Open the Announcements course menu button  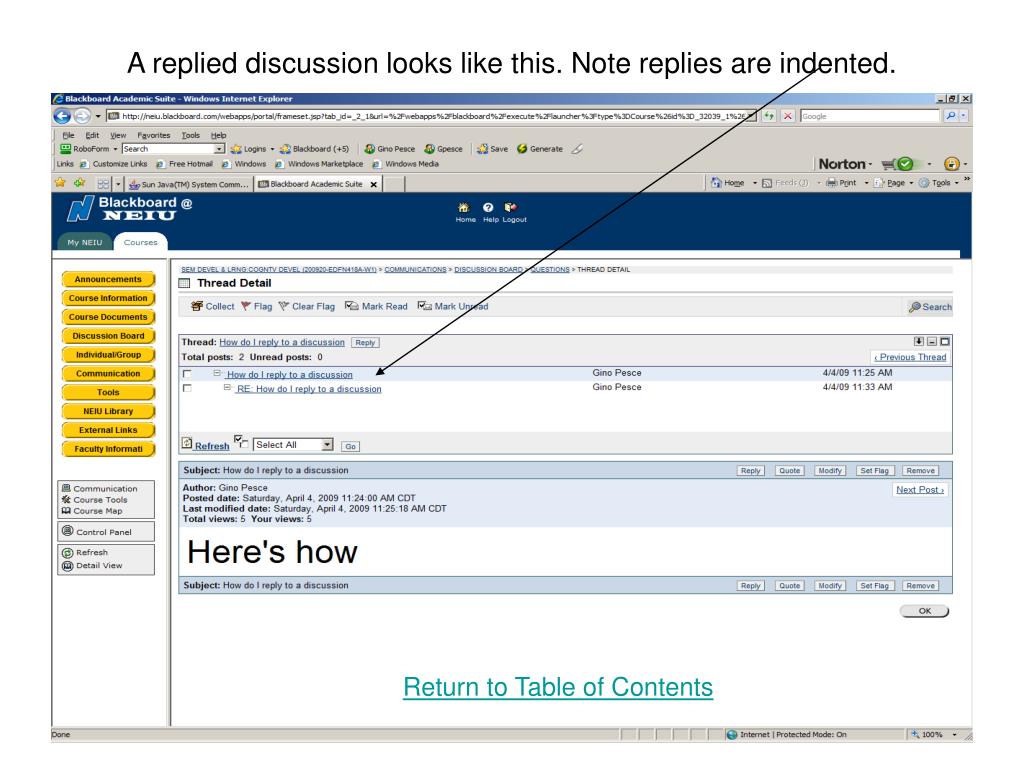pos(108,280)
